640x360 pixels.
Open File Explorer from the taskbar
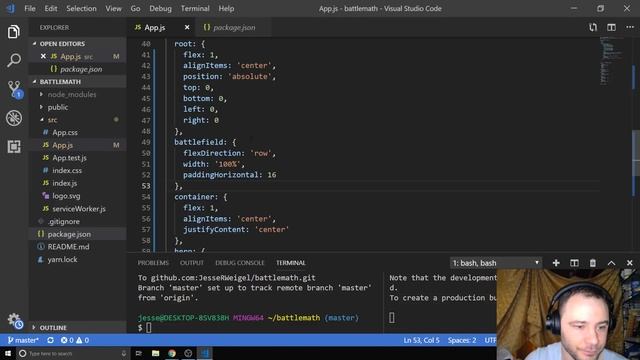point(156,353)
